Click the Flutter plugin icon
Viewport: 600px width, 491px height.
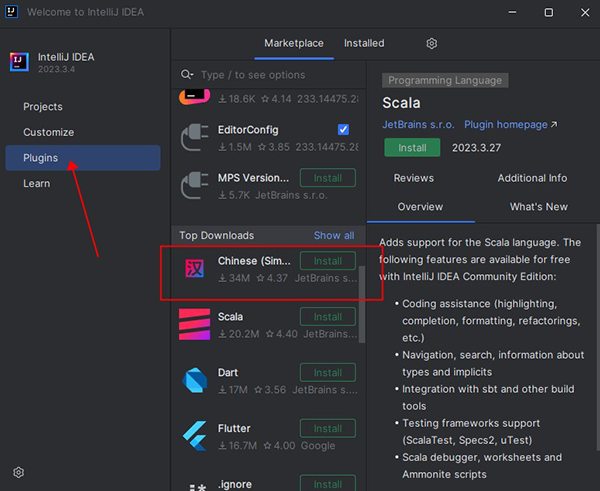[x=195, y=436]
